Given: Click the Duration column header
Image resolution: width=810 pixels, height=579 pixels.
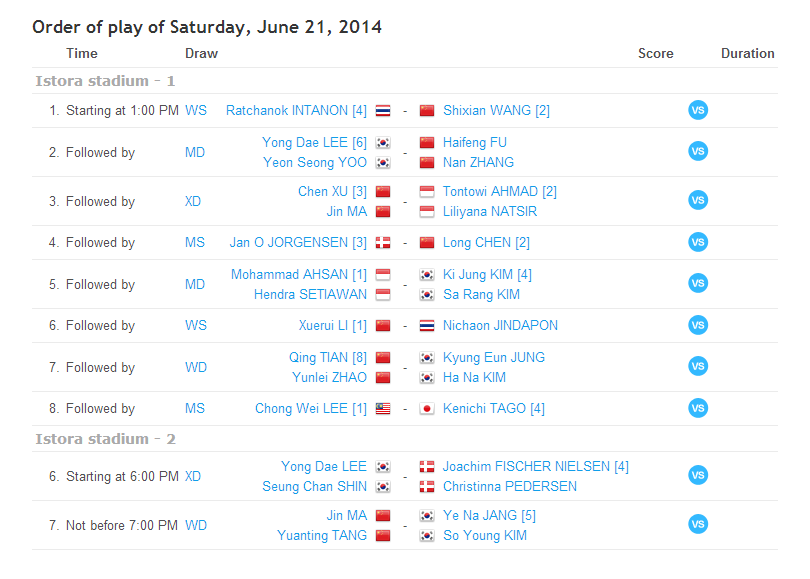Looking at the screenshot, I should [x=747, y=53].
